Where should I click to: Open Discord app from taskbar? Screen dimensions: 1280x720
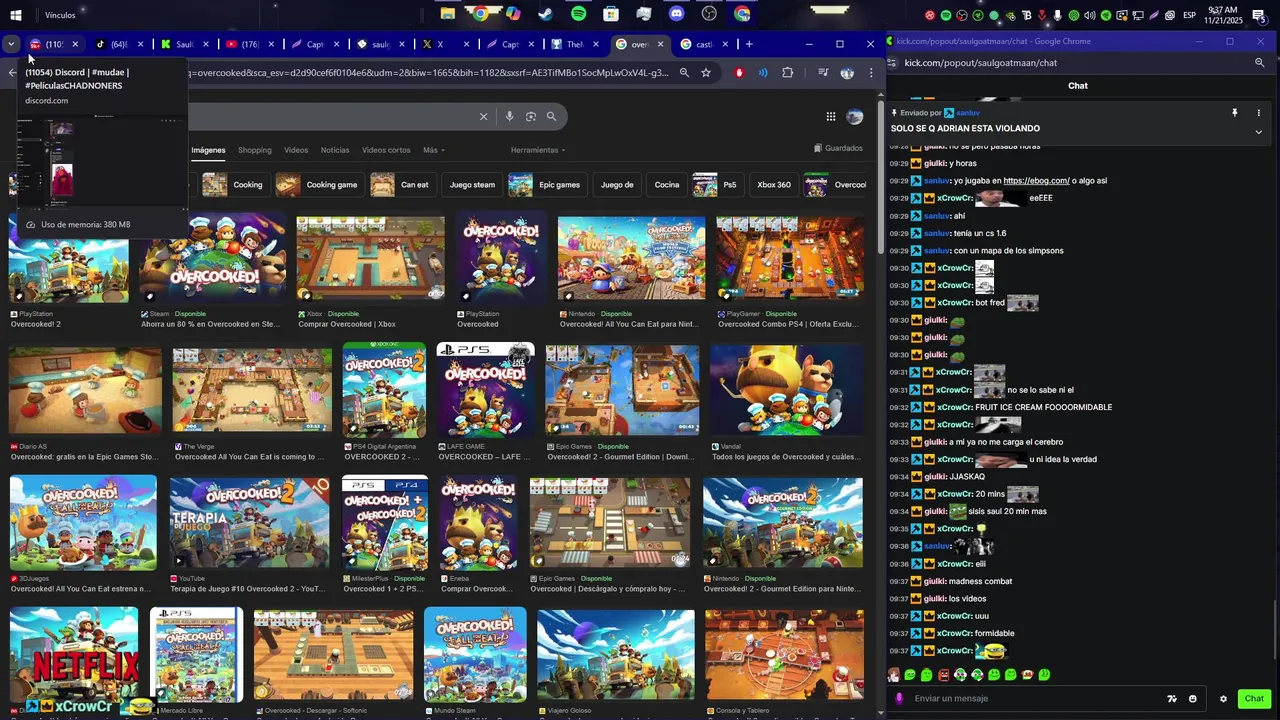677,14
